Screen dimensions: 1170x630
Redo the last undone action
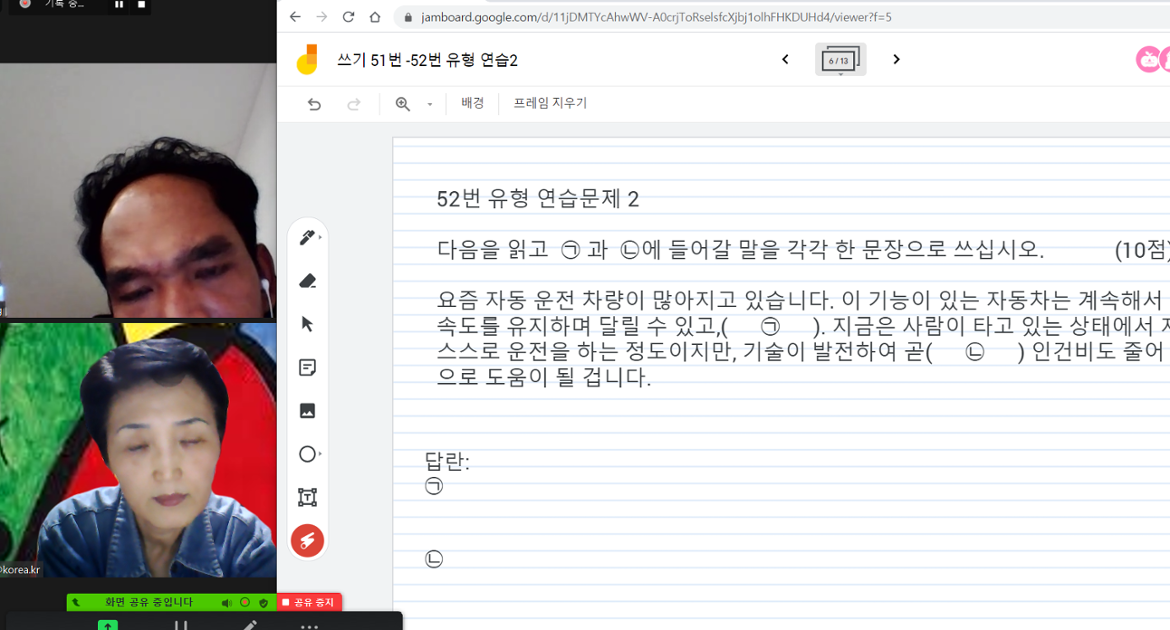click(354, 104)
